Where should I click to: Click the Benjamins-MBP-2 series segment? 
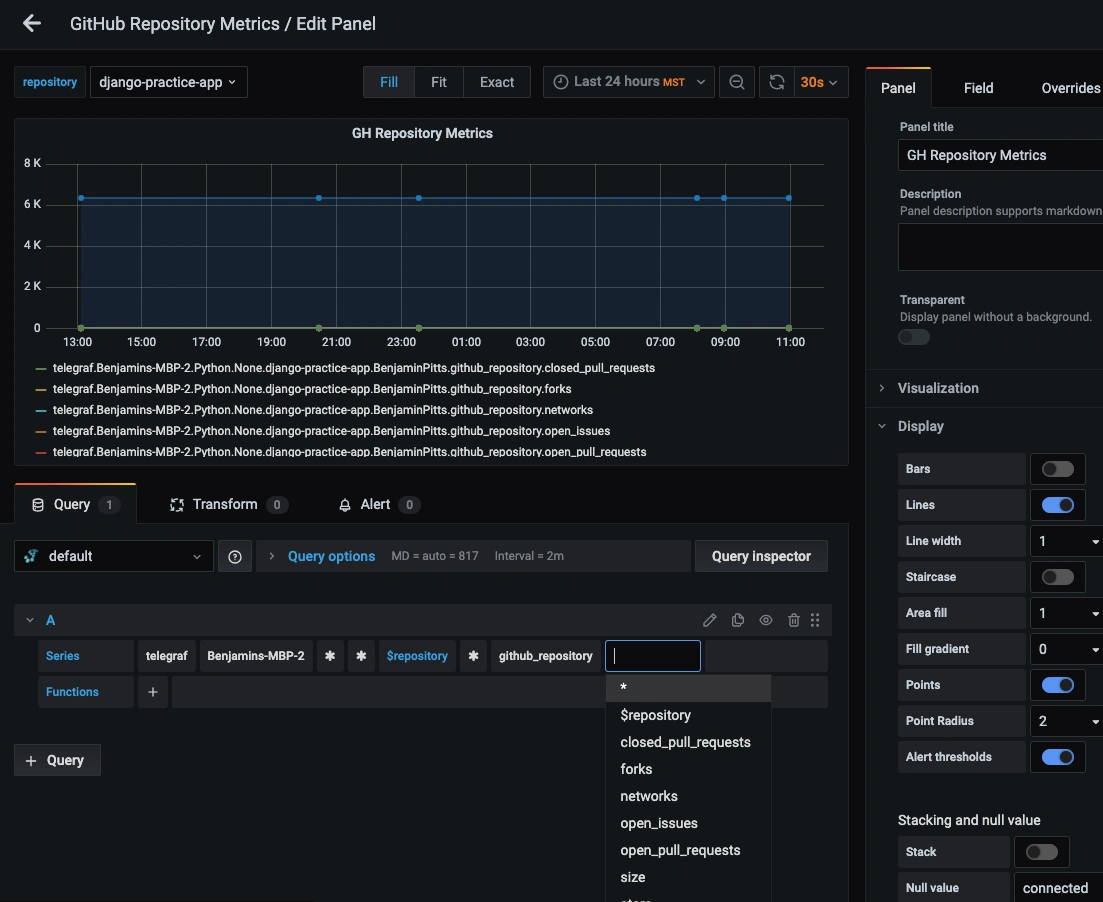(x=256, y=656)
